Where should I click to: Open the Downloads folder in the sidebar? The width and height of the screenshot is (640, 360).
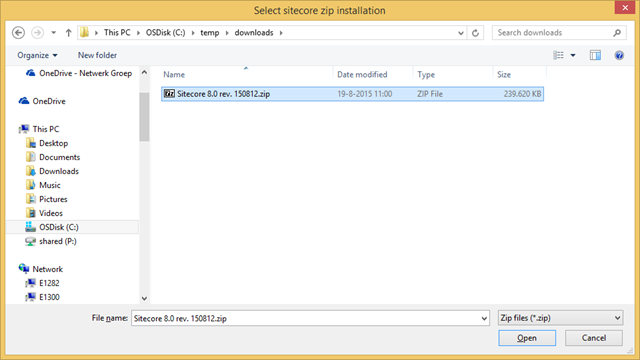click(x=59, y=171)
